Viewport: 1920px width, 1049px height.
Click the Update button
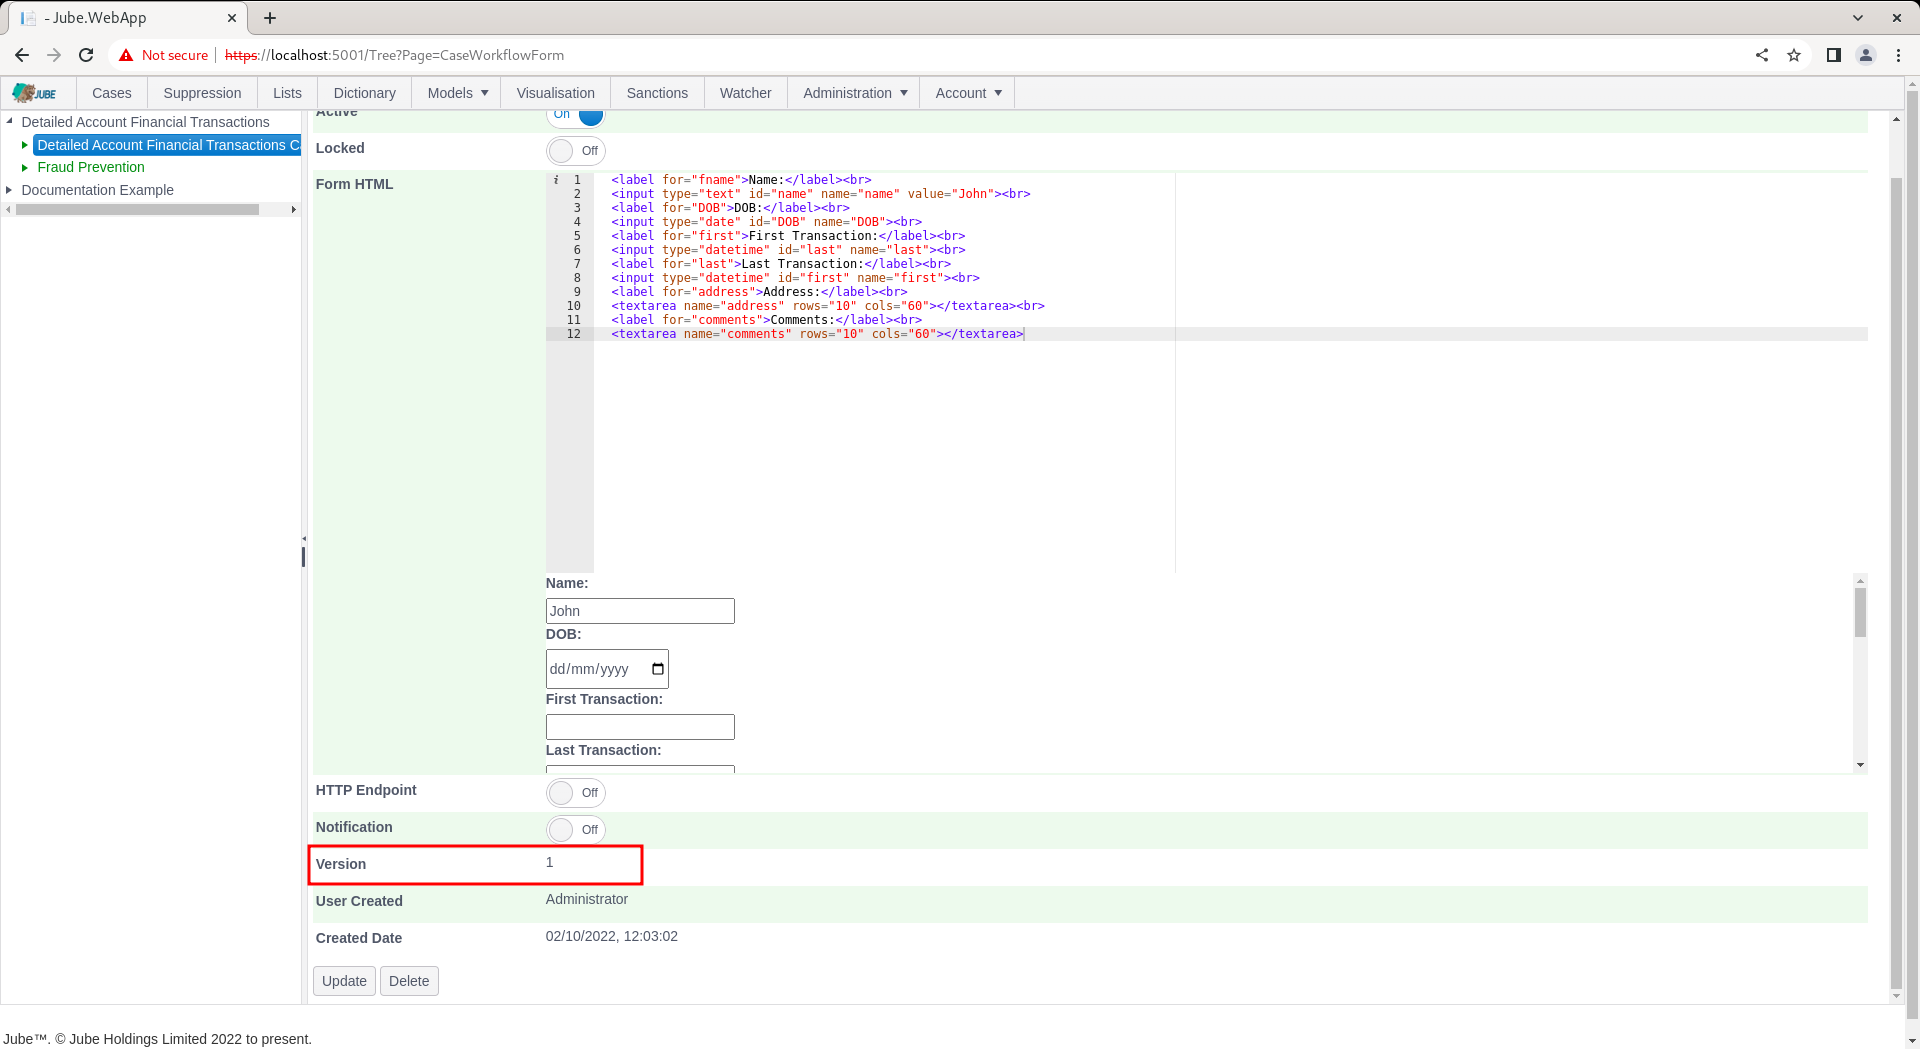click(x=344, y=981)
